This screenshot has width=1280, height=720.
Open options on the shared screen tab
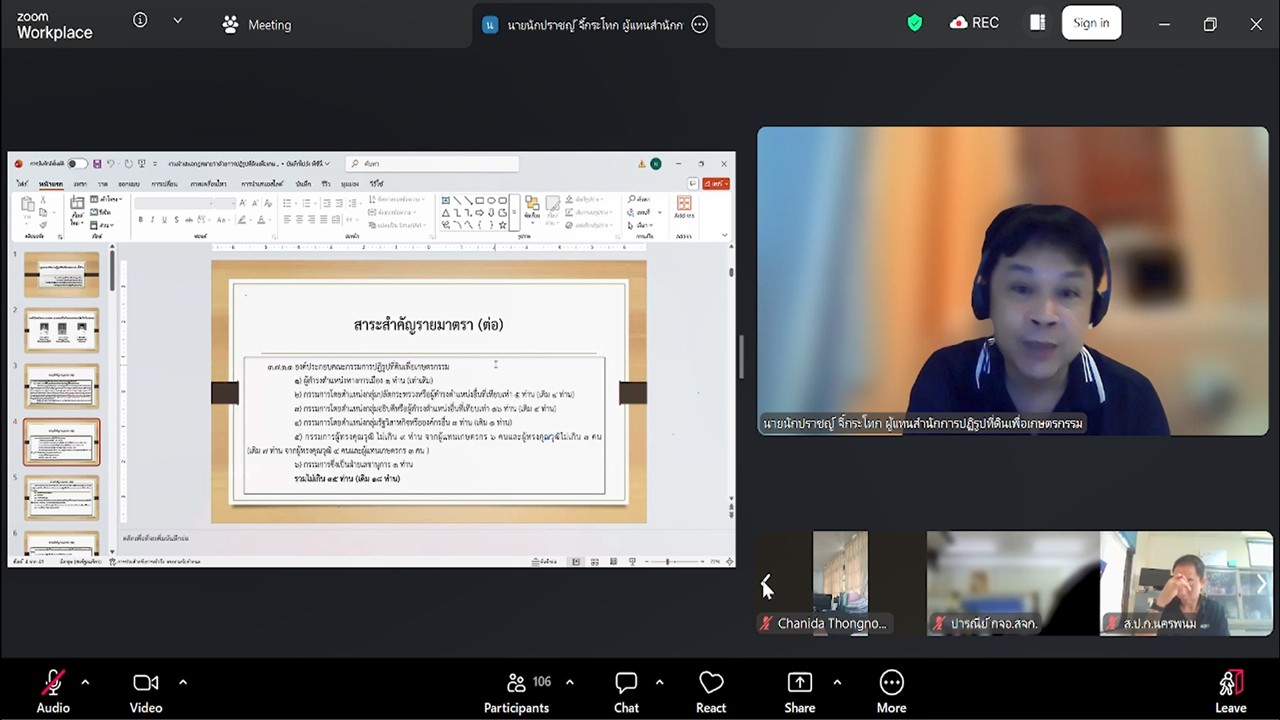click(700, 25)
